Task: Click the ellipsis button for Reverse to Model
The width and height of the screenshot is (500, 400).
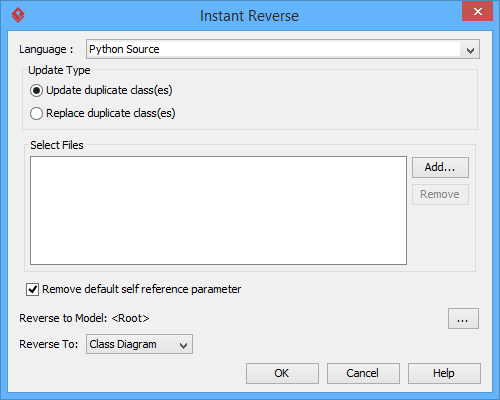Action: coord(463,319)
